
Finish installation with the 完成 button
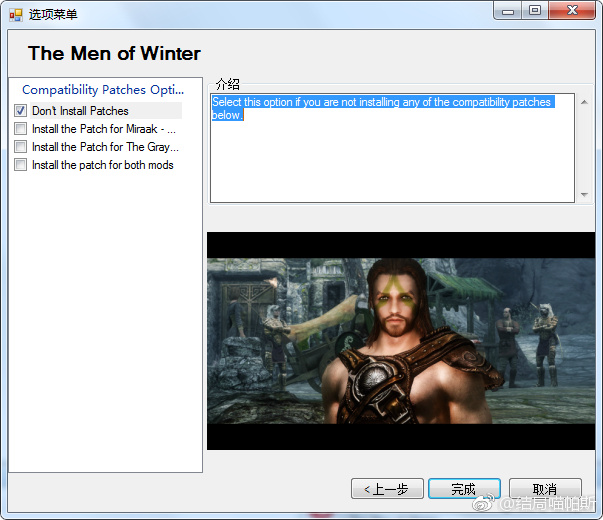(x=464, y=489)
